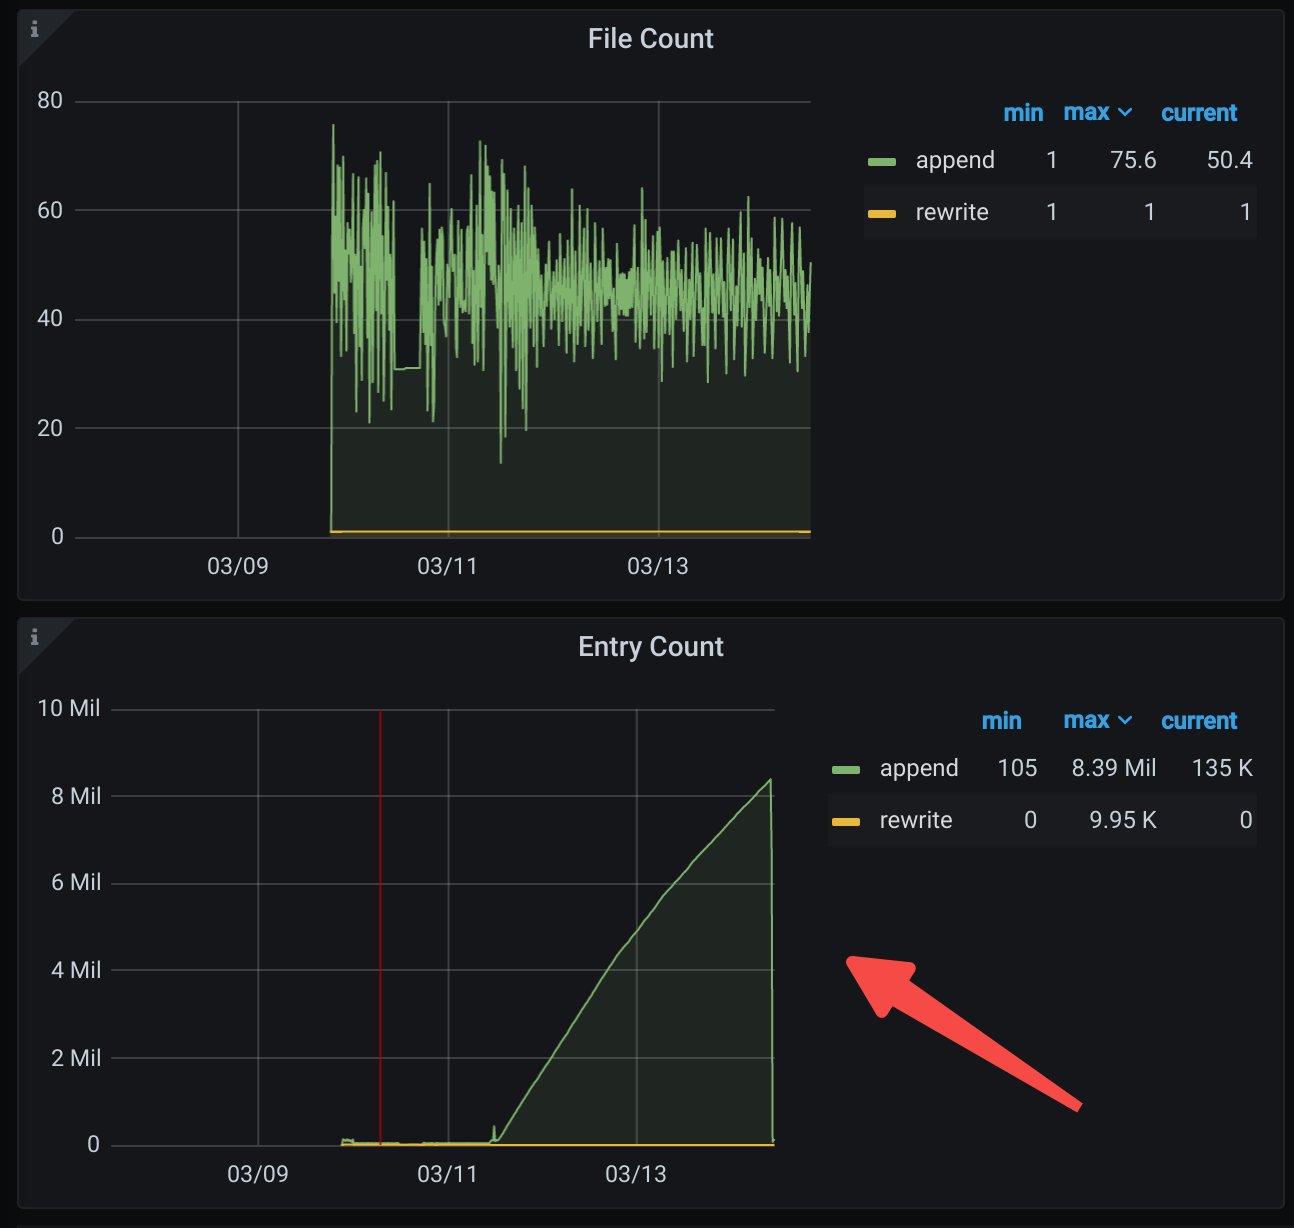
Task: Click the 10 Mil y-axis label
Action: pos(69,708)
